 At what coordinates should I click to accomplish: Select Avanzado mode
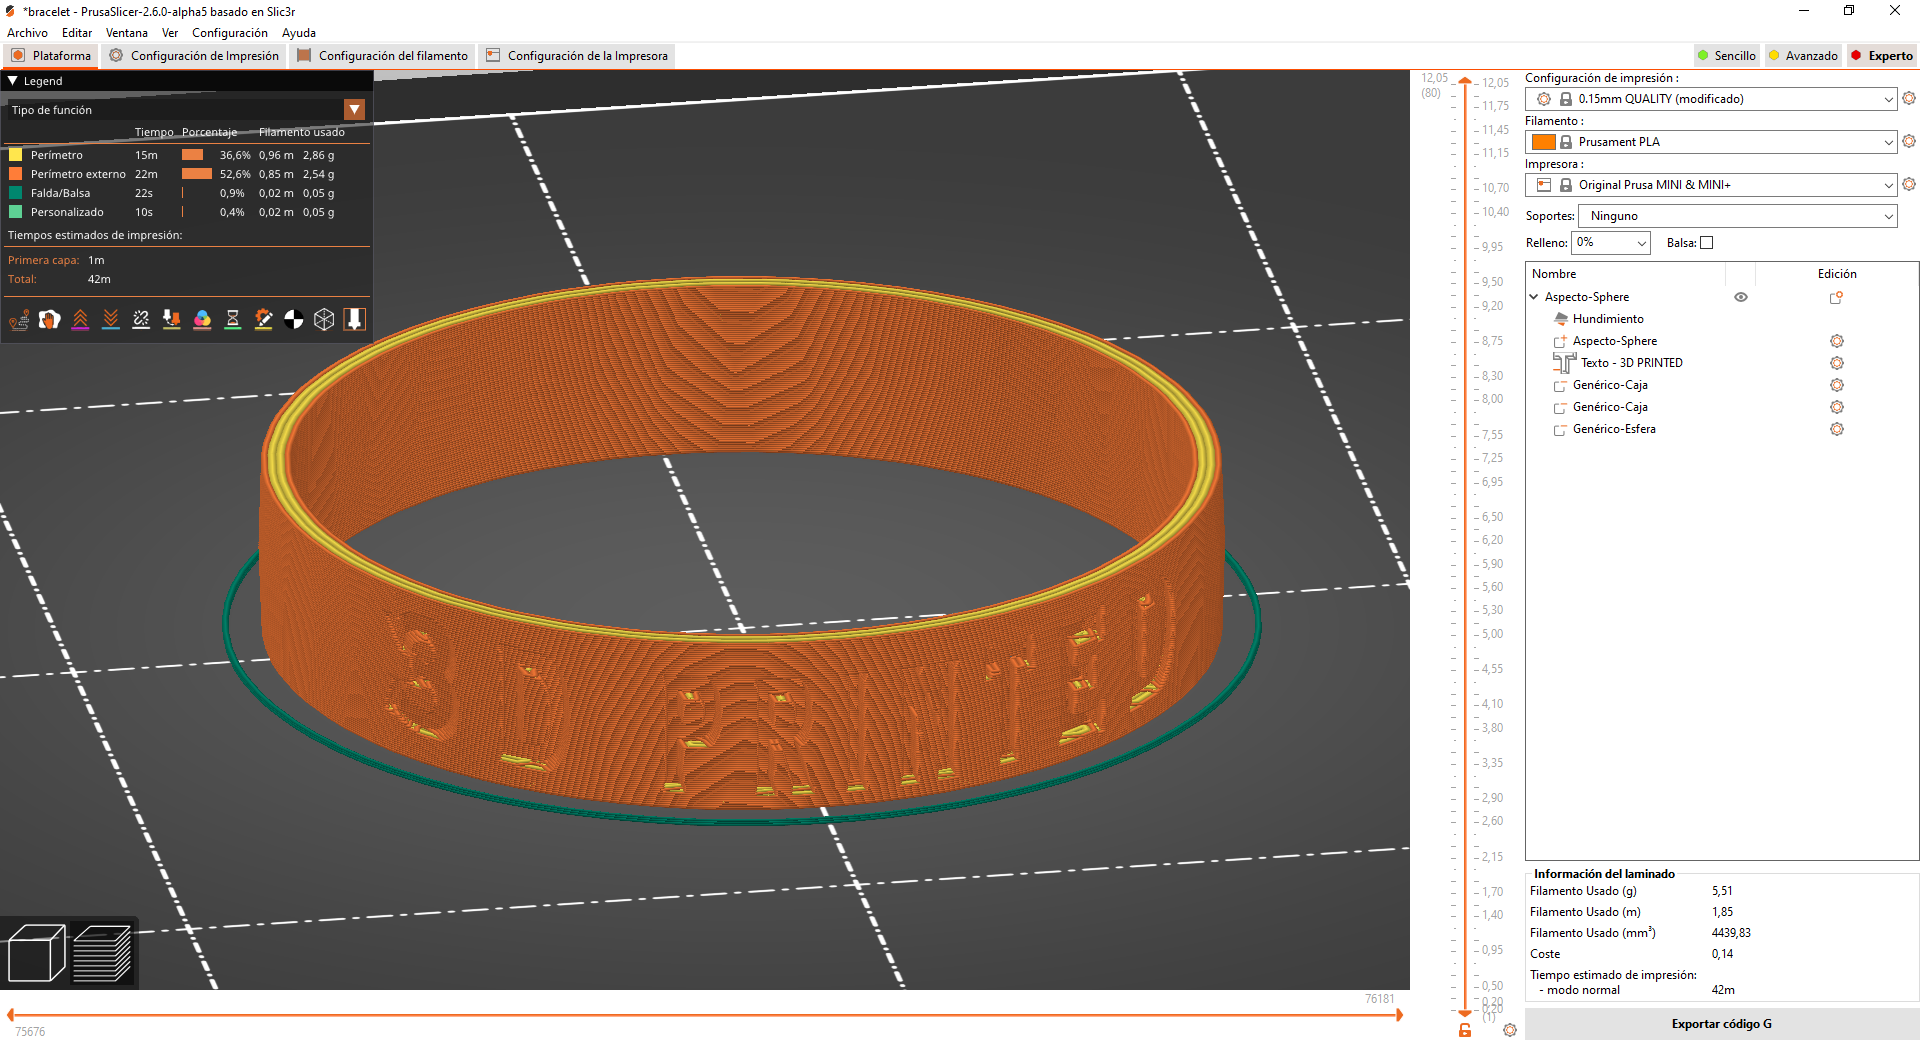1803,56
